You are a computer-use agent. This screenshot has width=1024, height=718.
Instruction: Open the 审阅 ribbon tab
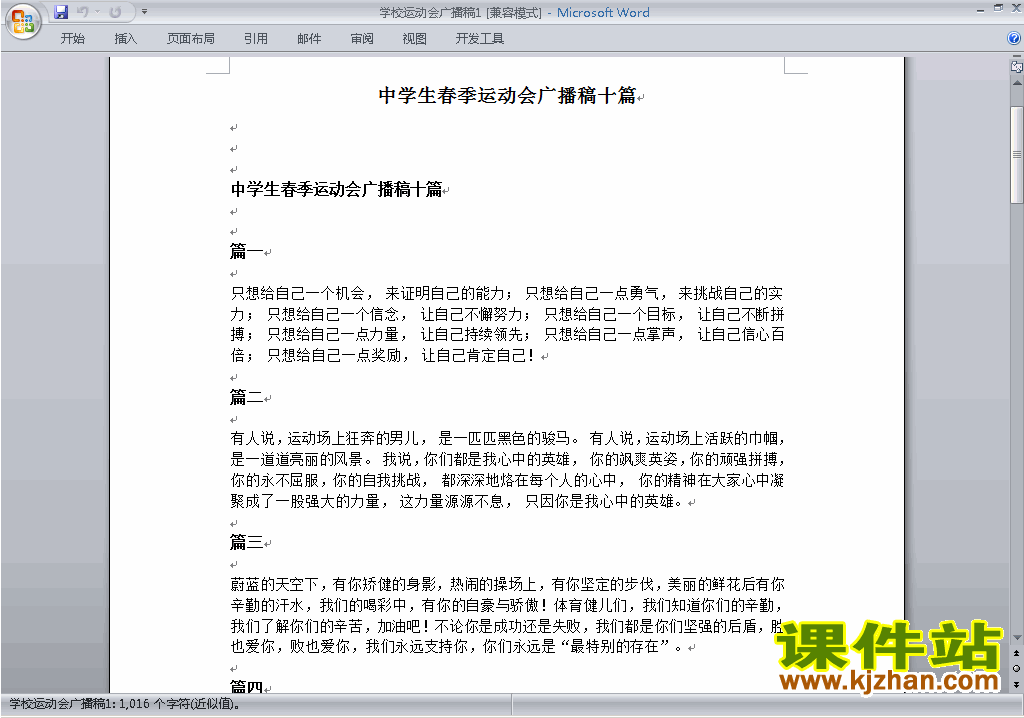pos(362,39)
